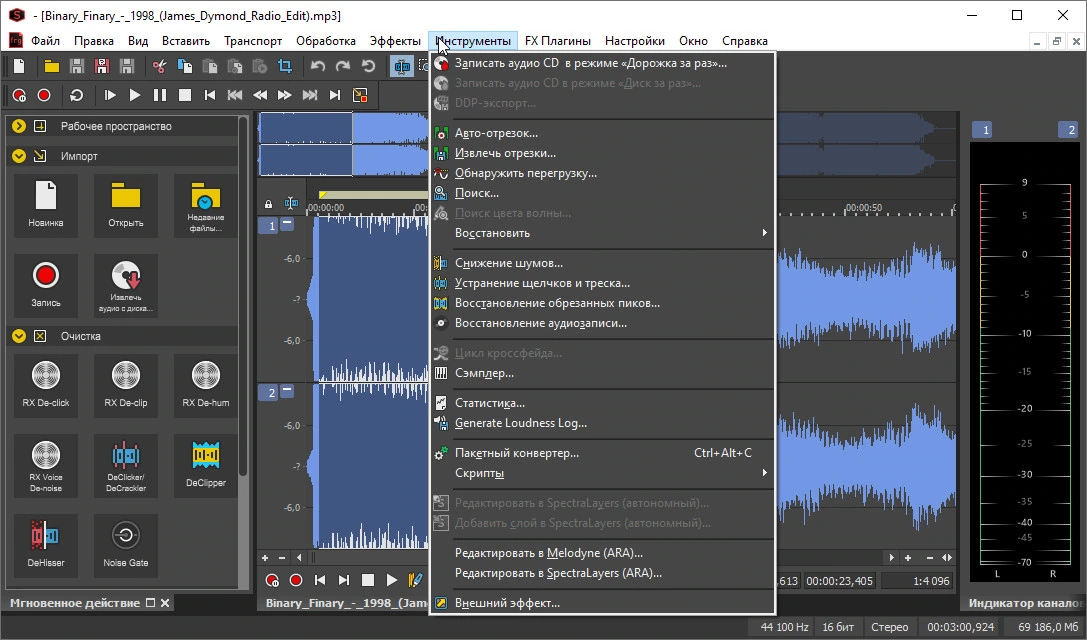
Task: Click the scissors Cut icon
Action: click(x=159, y=67)
